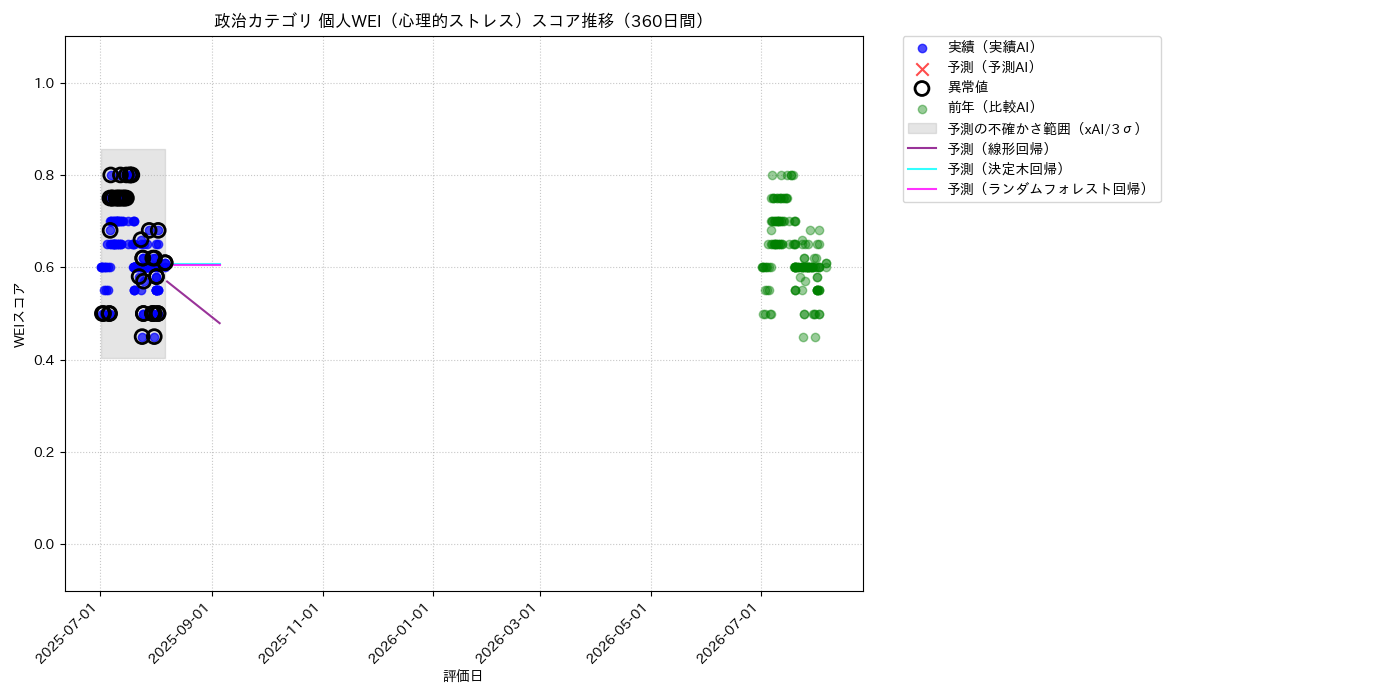Click x-axis date 2025-11-01

tap(293, 632)
